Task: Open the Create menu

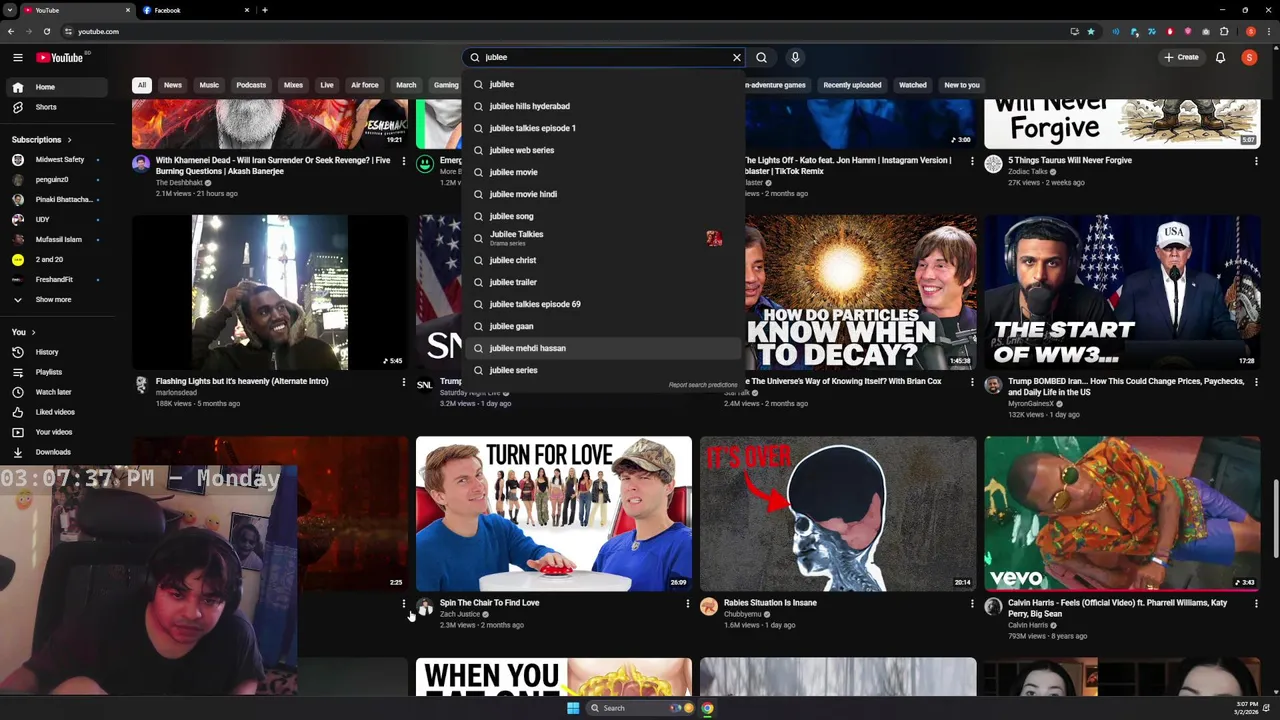Action: point(1181,58)
